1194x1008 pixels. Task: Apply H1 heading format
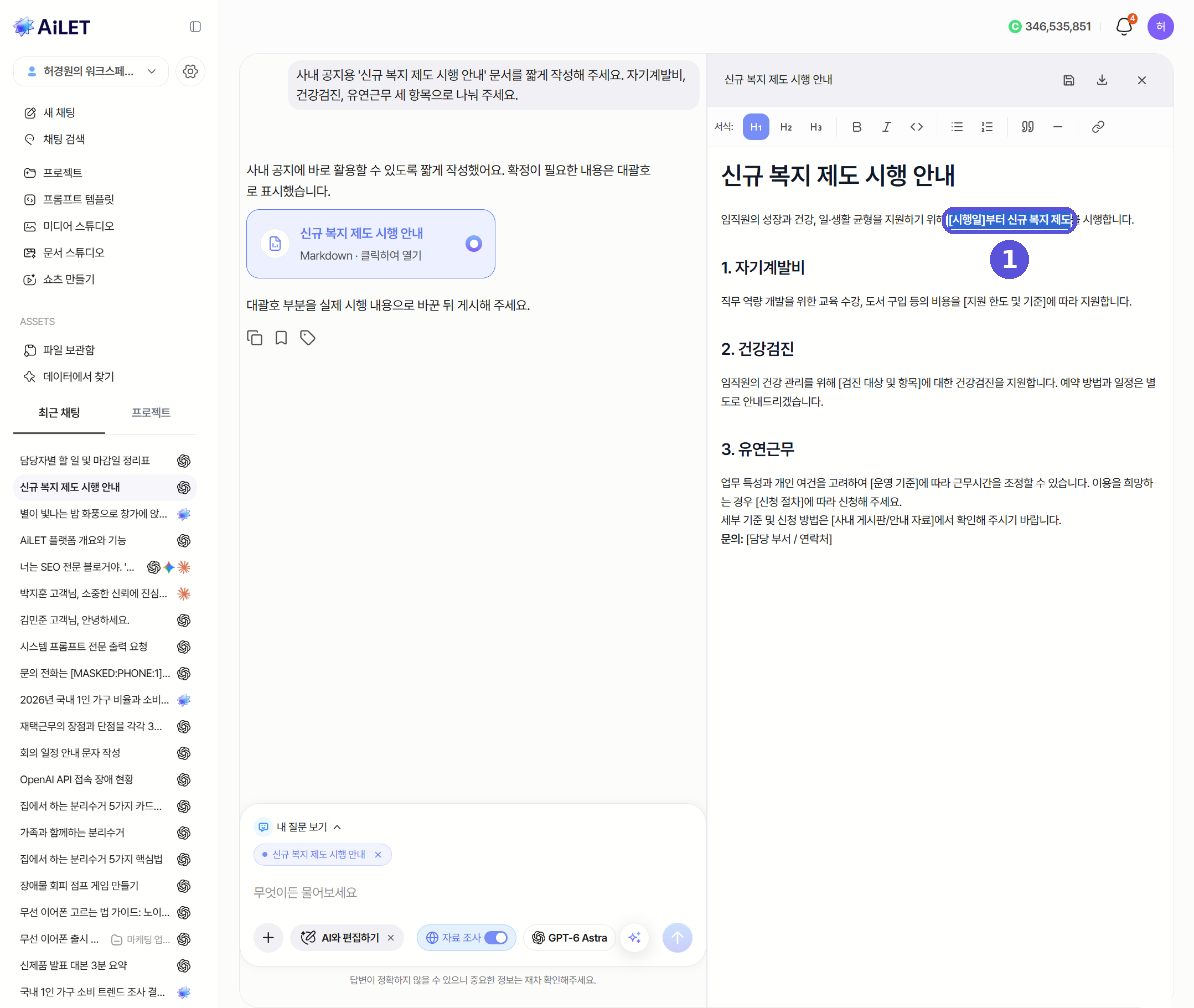click(x=755, y=127)
